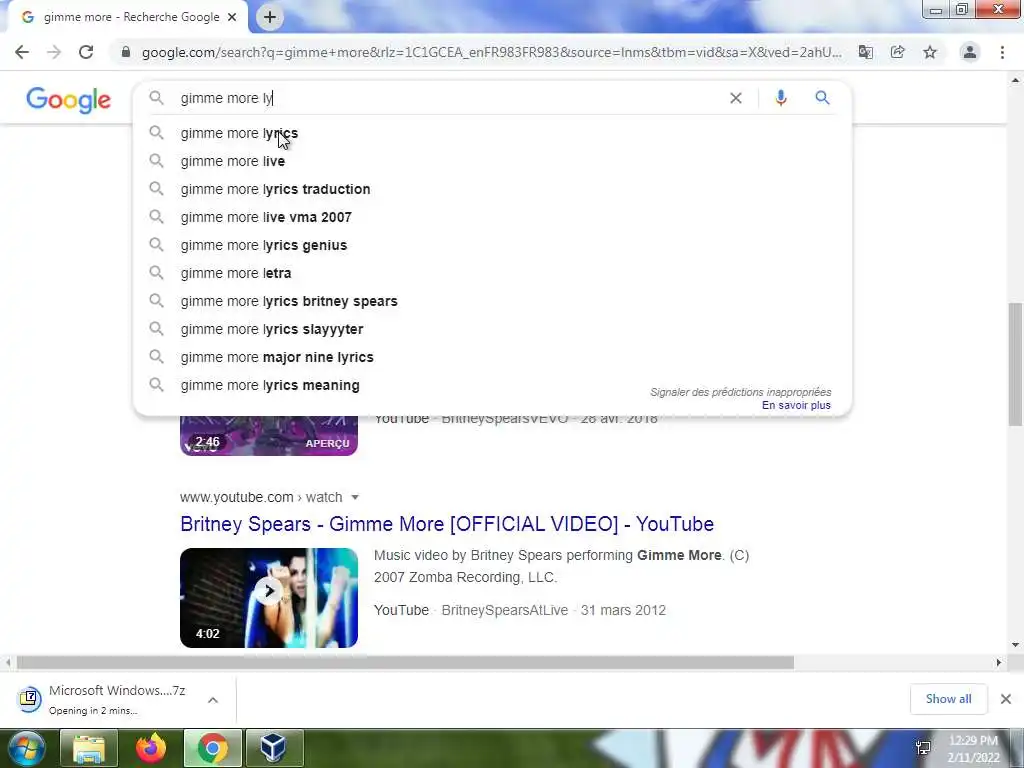View site information via the padlock icon
Viewport: 1024px width, 768px height.
click(x=125, y=52)
